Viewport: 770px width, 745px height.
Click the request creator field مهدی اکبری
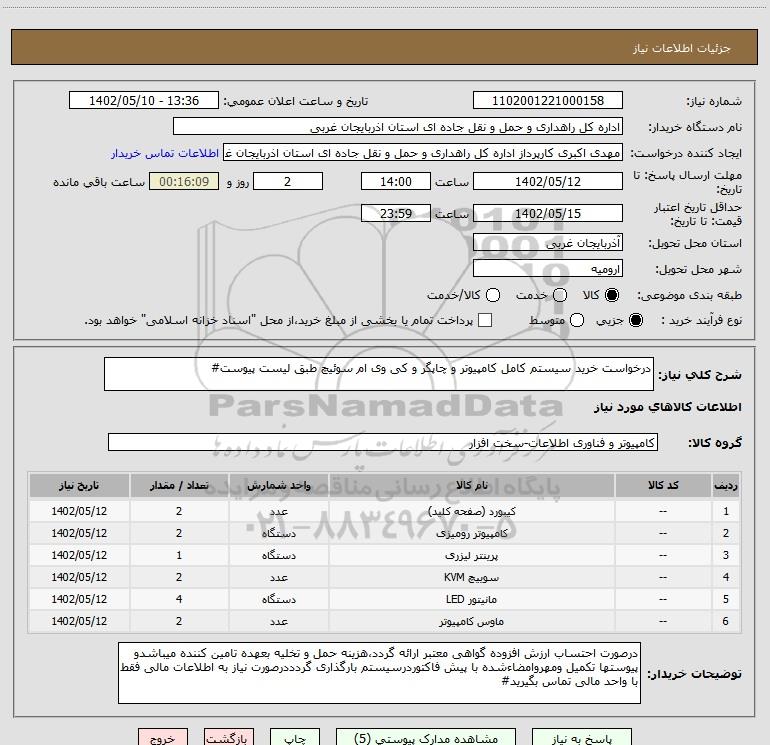pos(423,153)
